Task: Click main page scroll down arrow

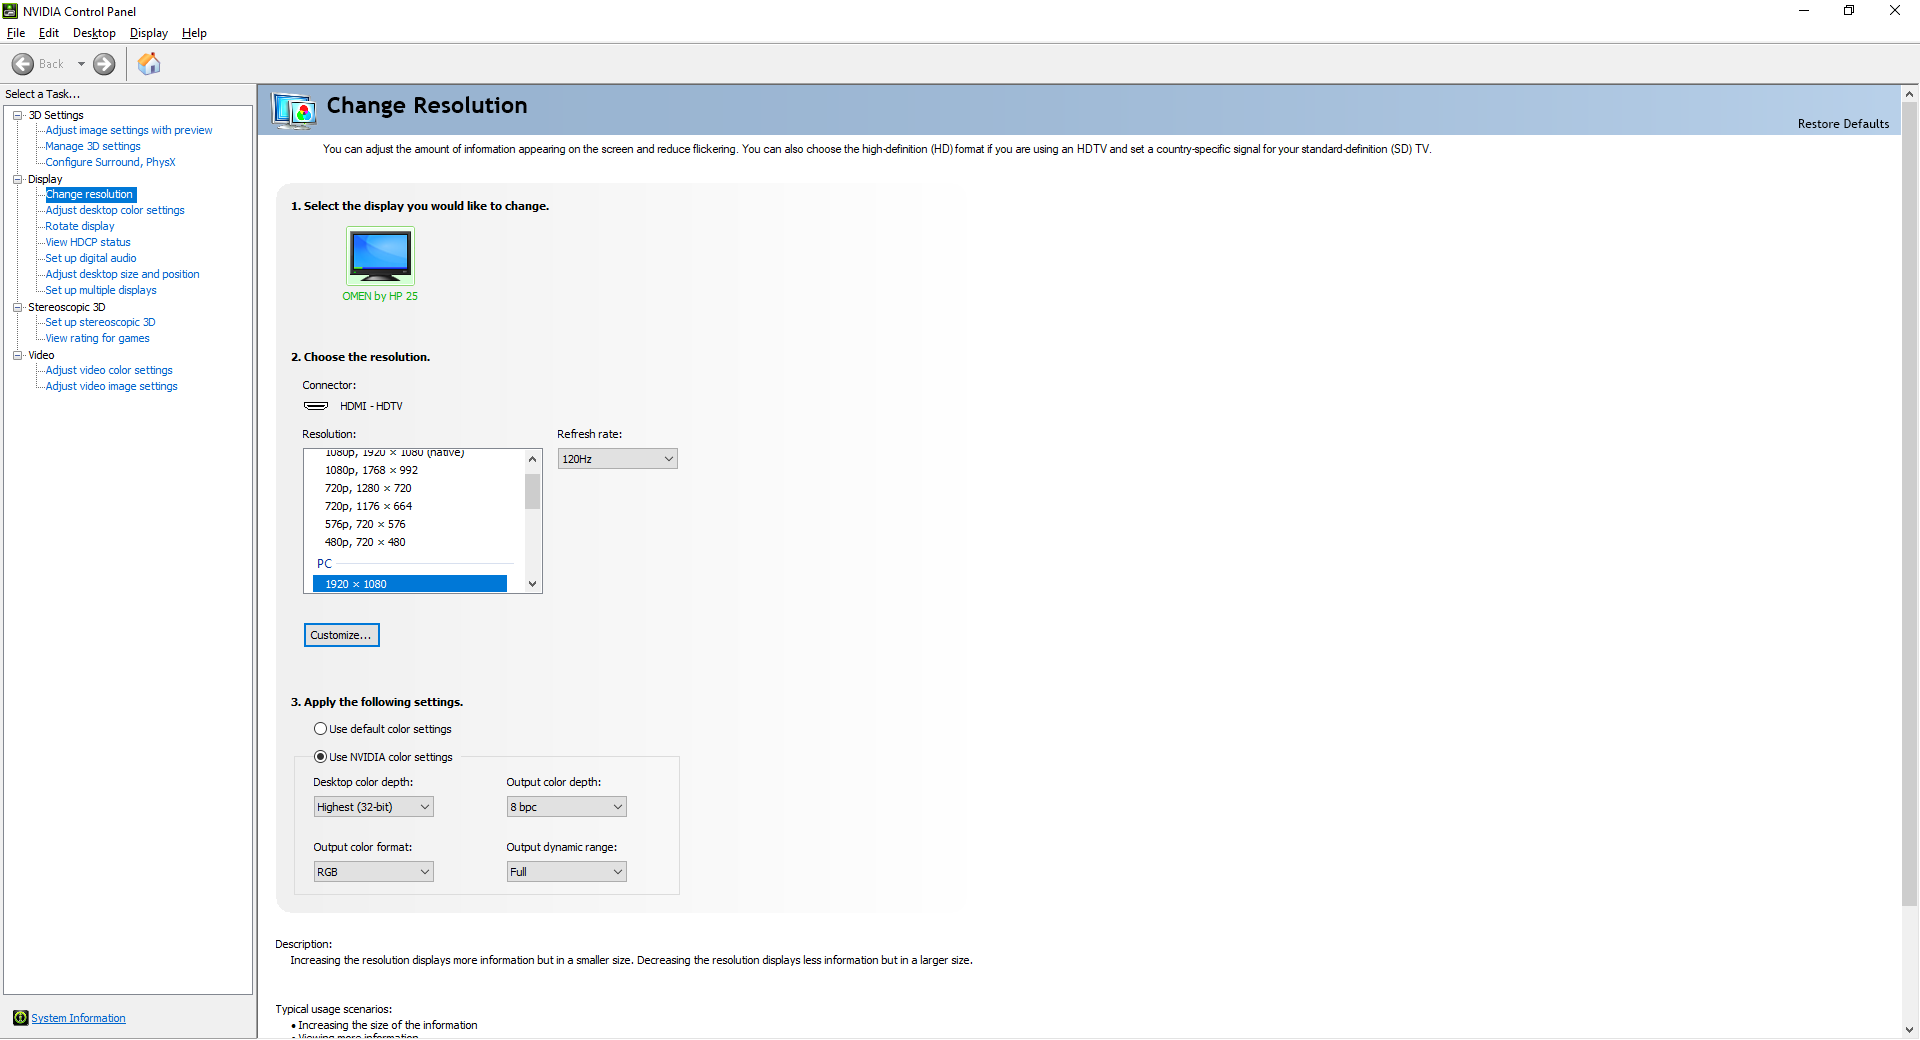Action: (1909, 1029)
